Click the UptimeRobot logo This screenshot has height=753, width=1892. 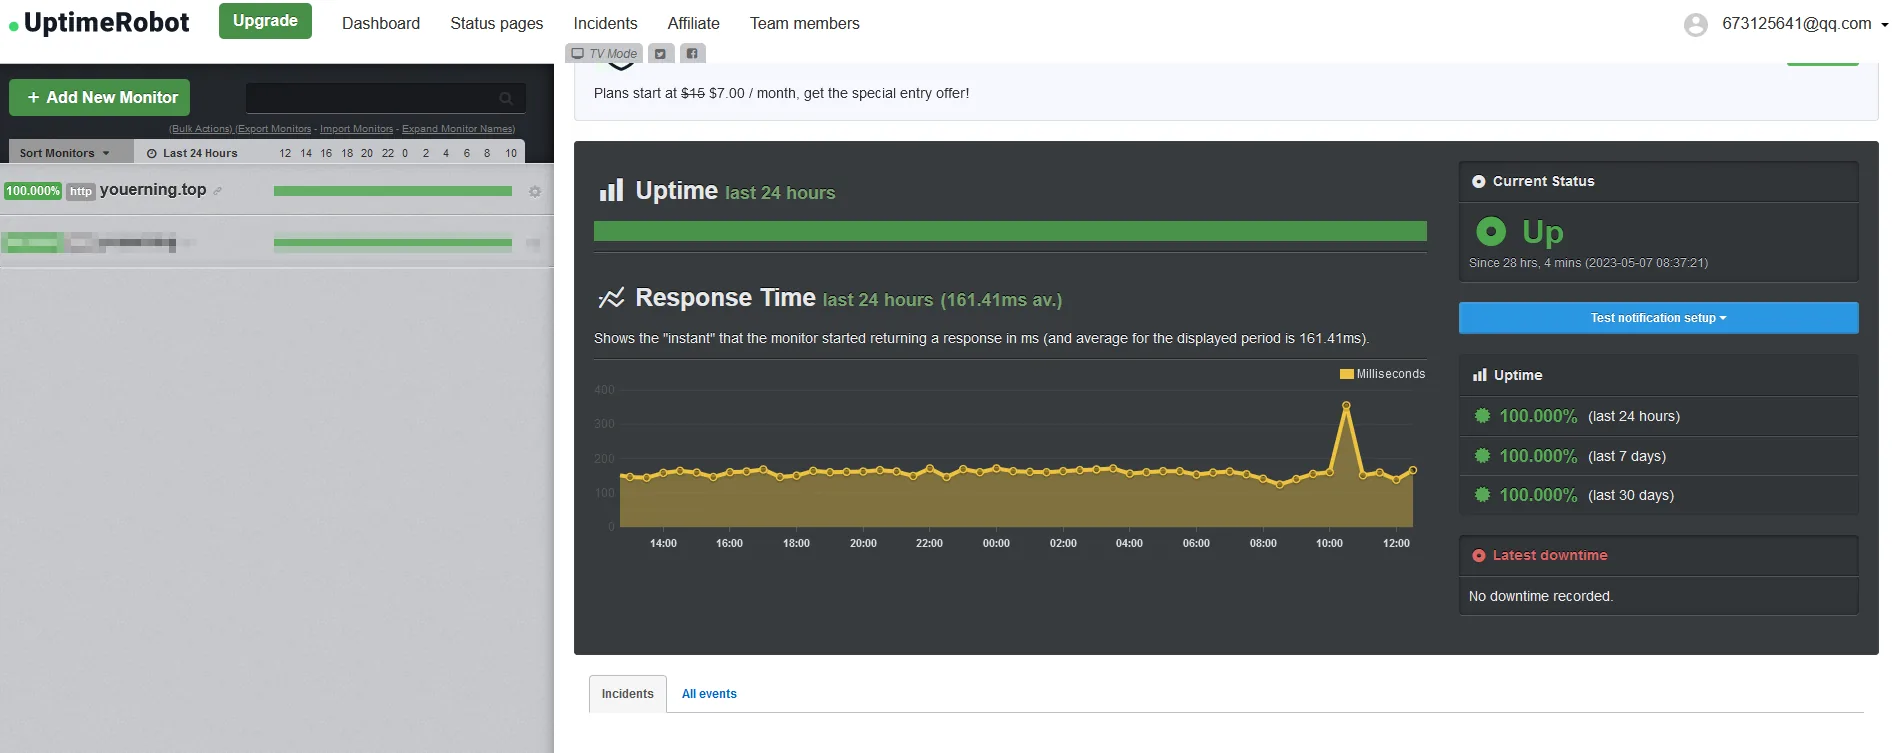tap(99, 23)
